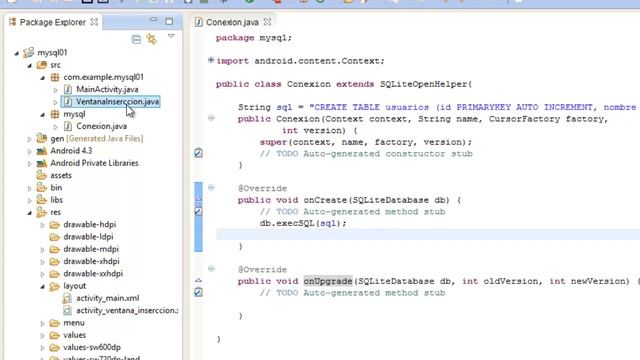The height and width of the screenshot is (360, 640).
Task: Click the highlighted onUpgrade method name
Action: coord(328,281)
